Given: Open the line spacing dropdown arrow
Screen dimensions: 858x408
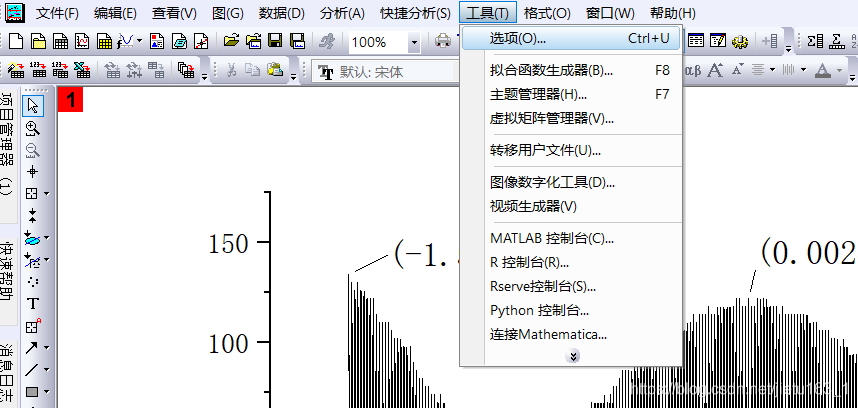Looking at the screenshot, I should point(803,70).
